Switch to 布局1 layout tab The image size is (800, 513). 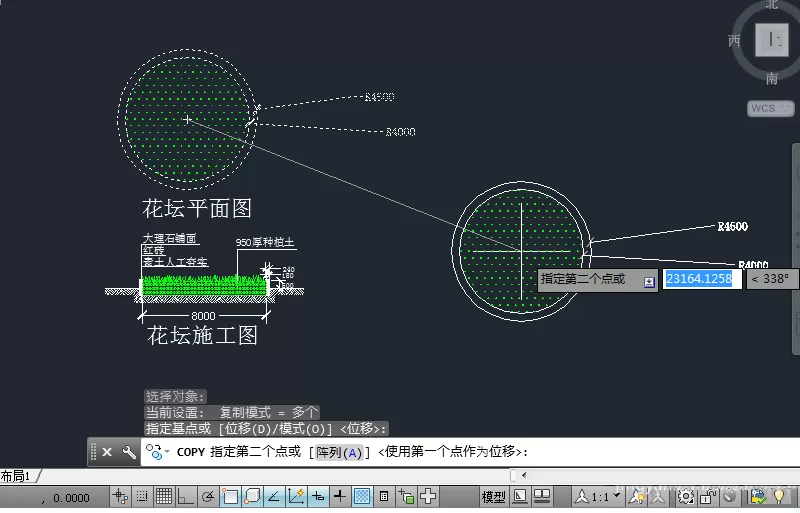pyautogui.click(x=16, y=476)
